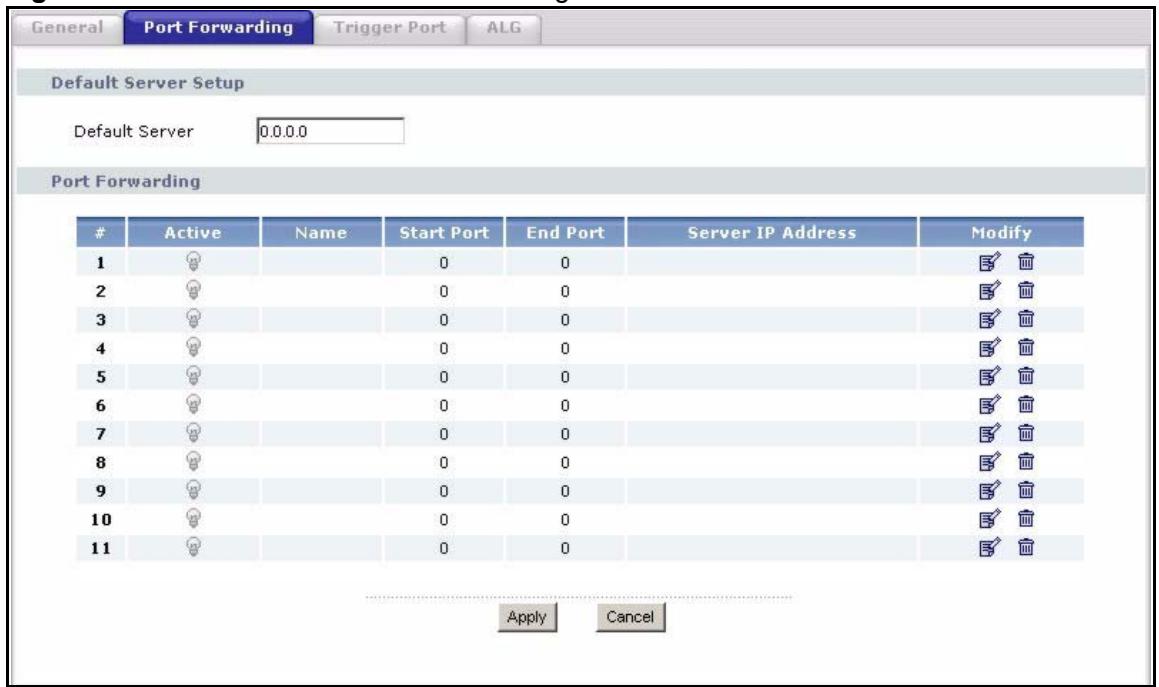Toggle active bulb for rule 3

pos(193,318)
